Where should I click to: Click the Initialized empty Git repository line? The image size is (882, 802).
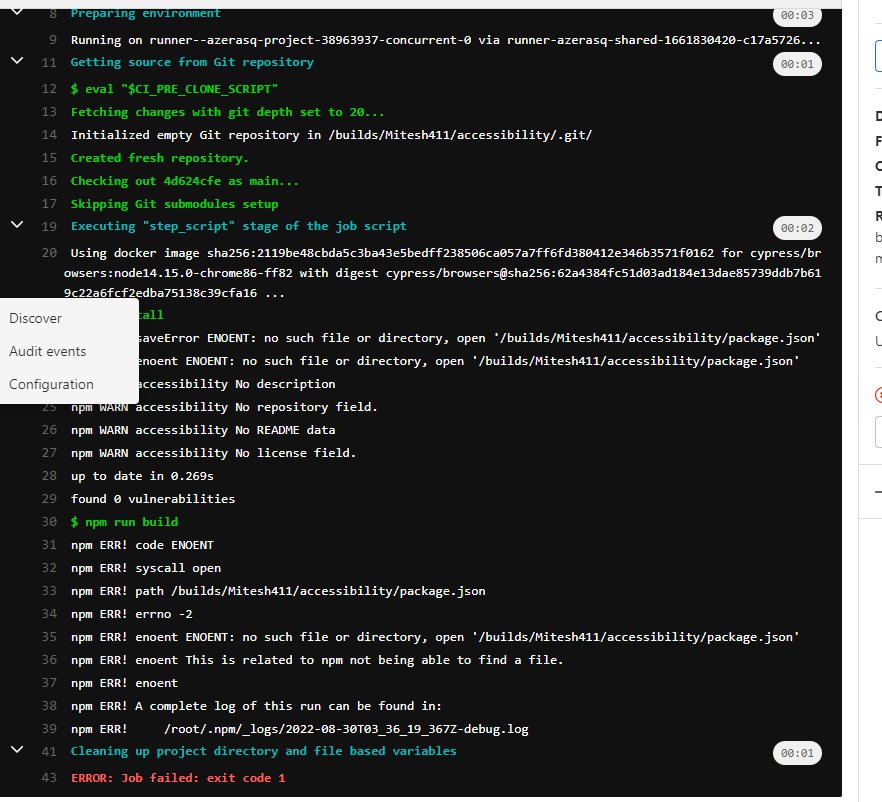tap(331, 135)
